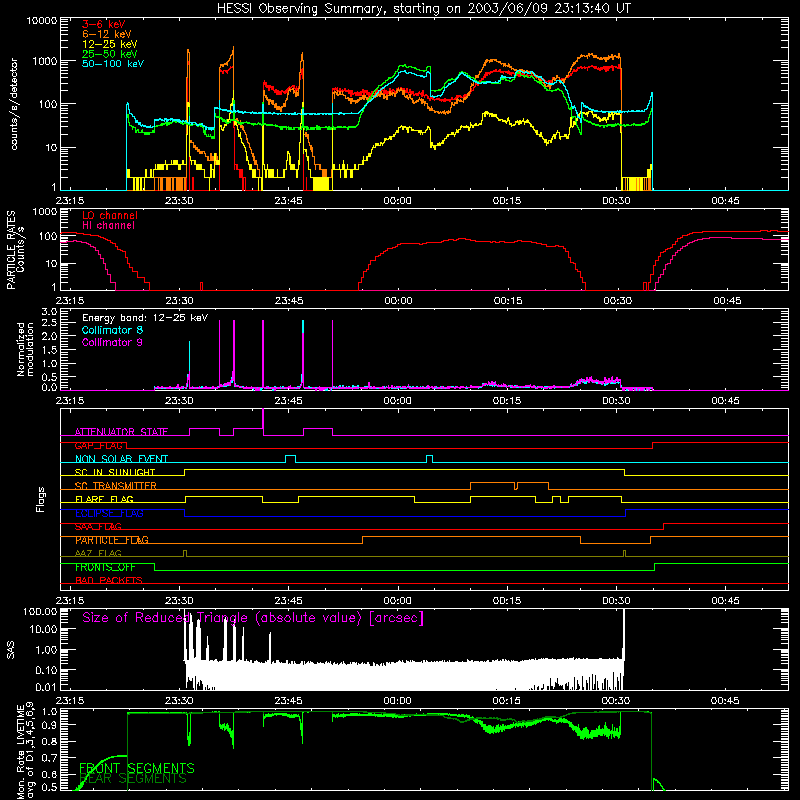Click the '10000' tick in count rate panel
Viewport: 800px width, 800px height.
[41, 21]
